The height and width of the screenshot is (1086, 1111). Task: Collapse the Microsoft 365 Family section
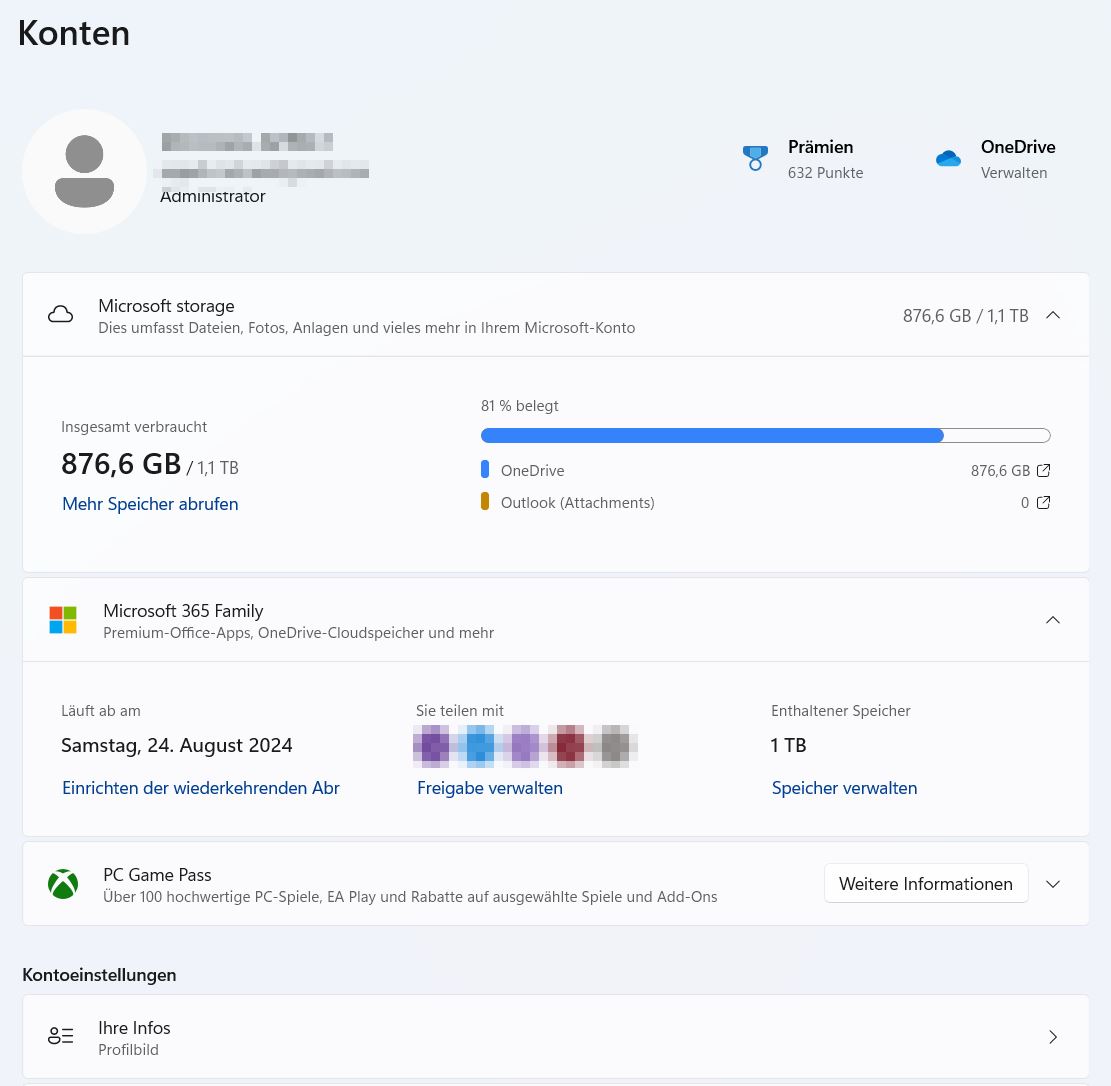(x=1052, y=620)
